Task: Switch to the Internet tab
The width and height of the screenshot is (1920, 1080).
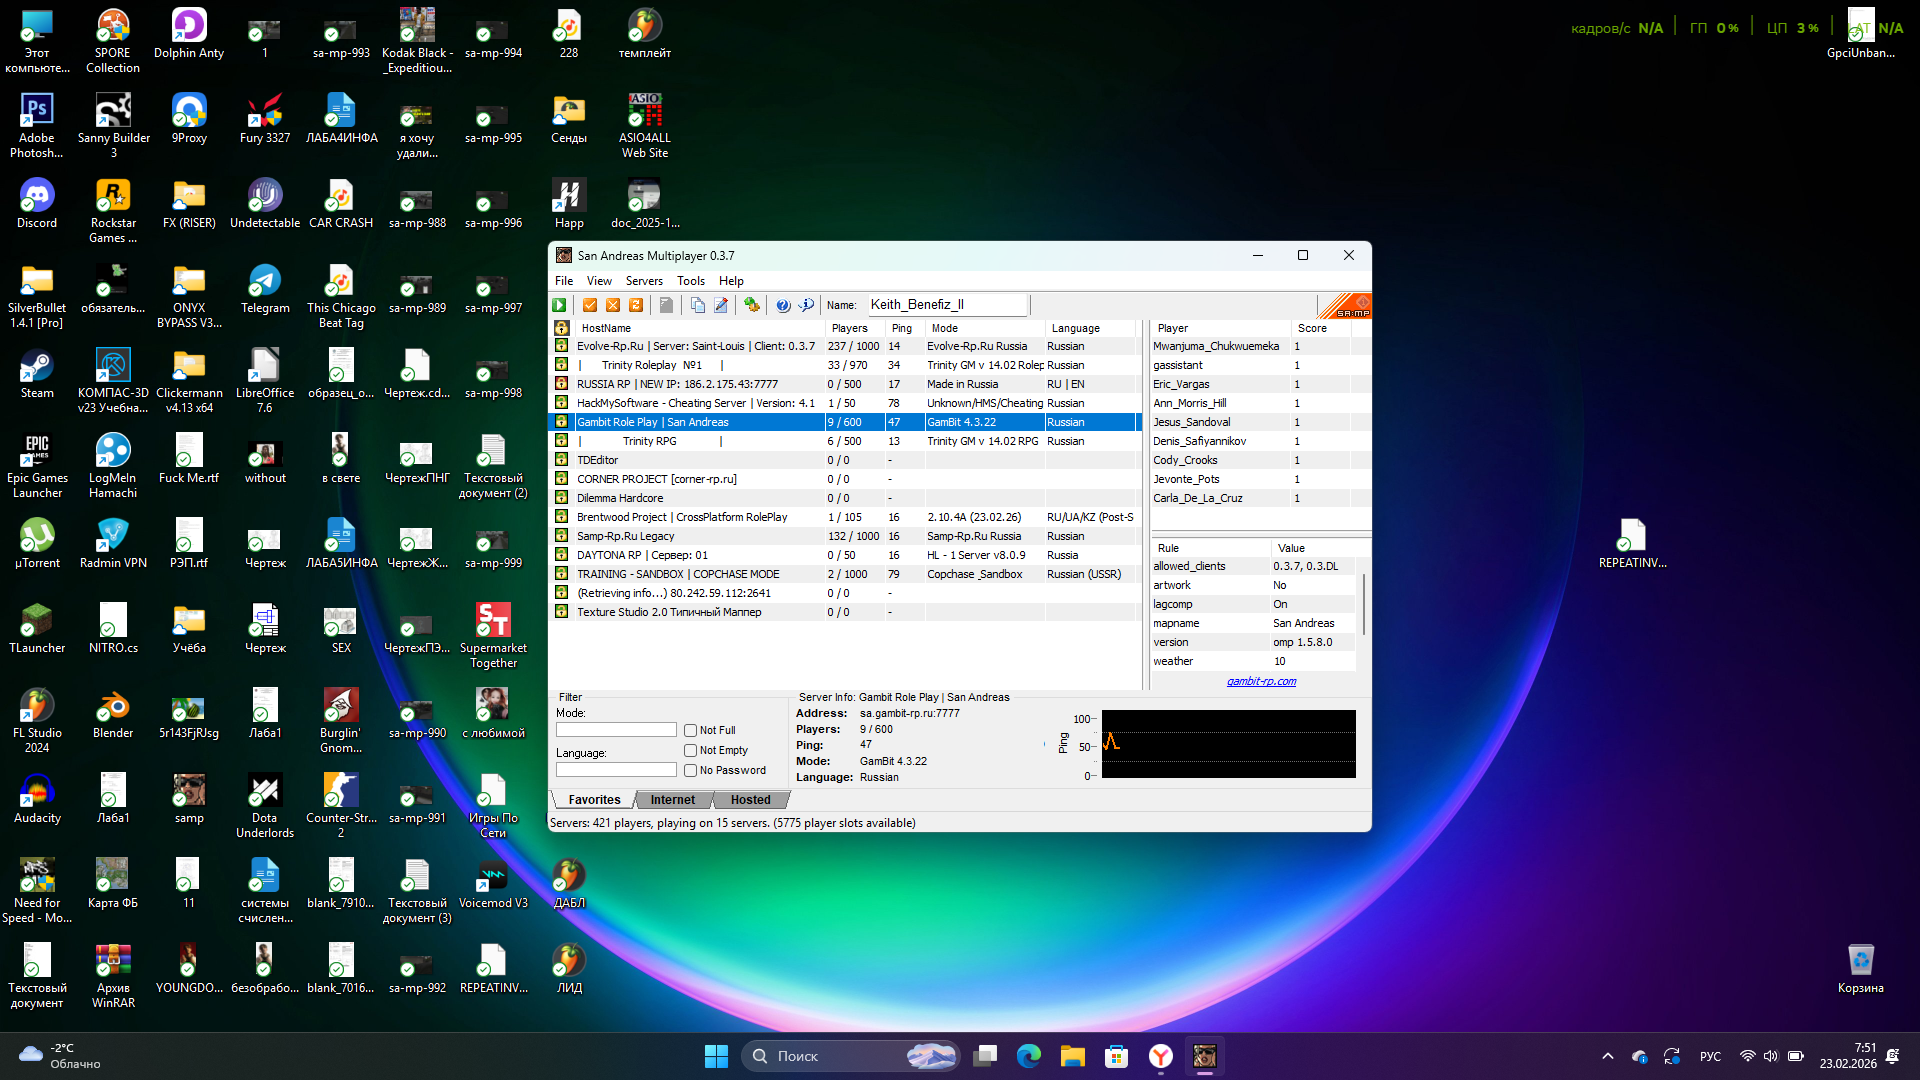Action: click(672, 800)
